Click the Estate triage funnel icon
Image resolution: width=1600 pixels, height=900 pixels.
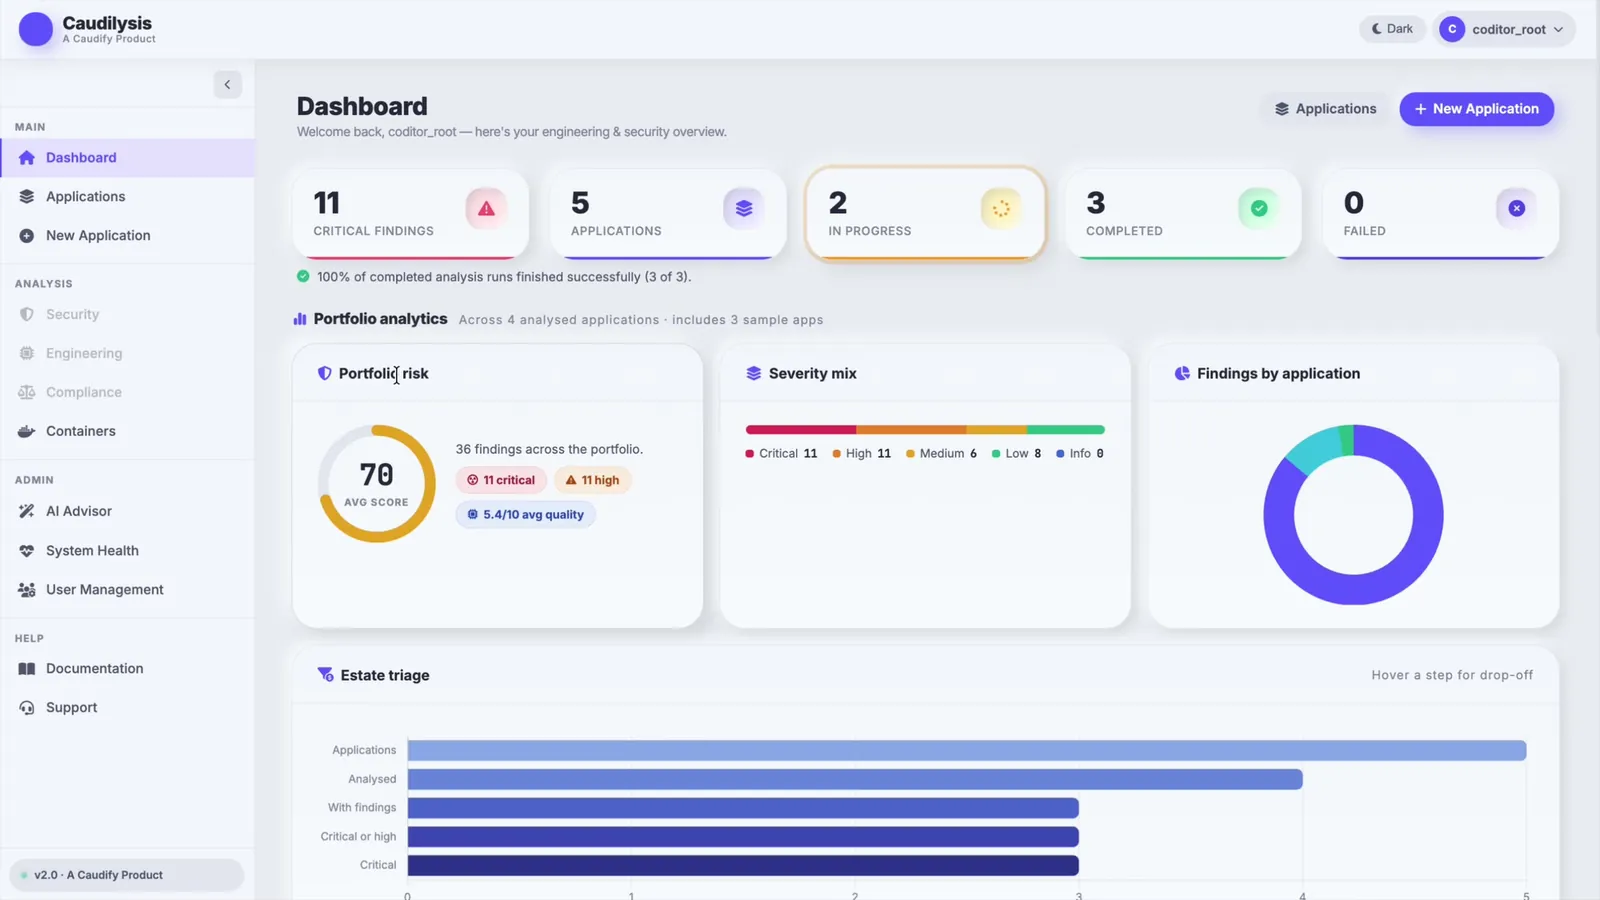[325, 675]
